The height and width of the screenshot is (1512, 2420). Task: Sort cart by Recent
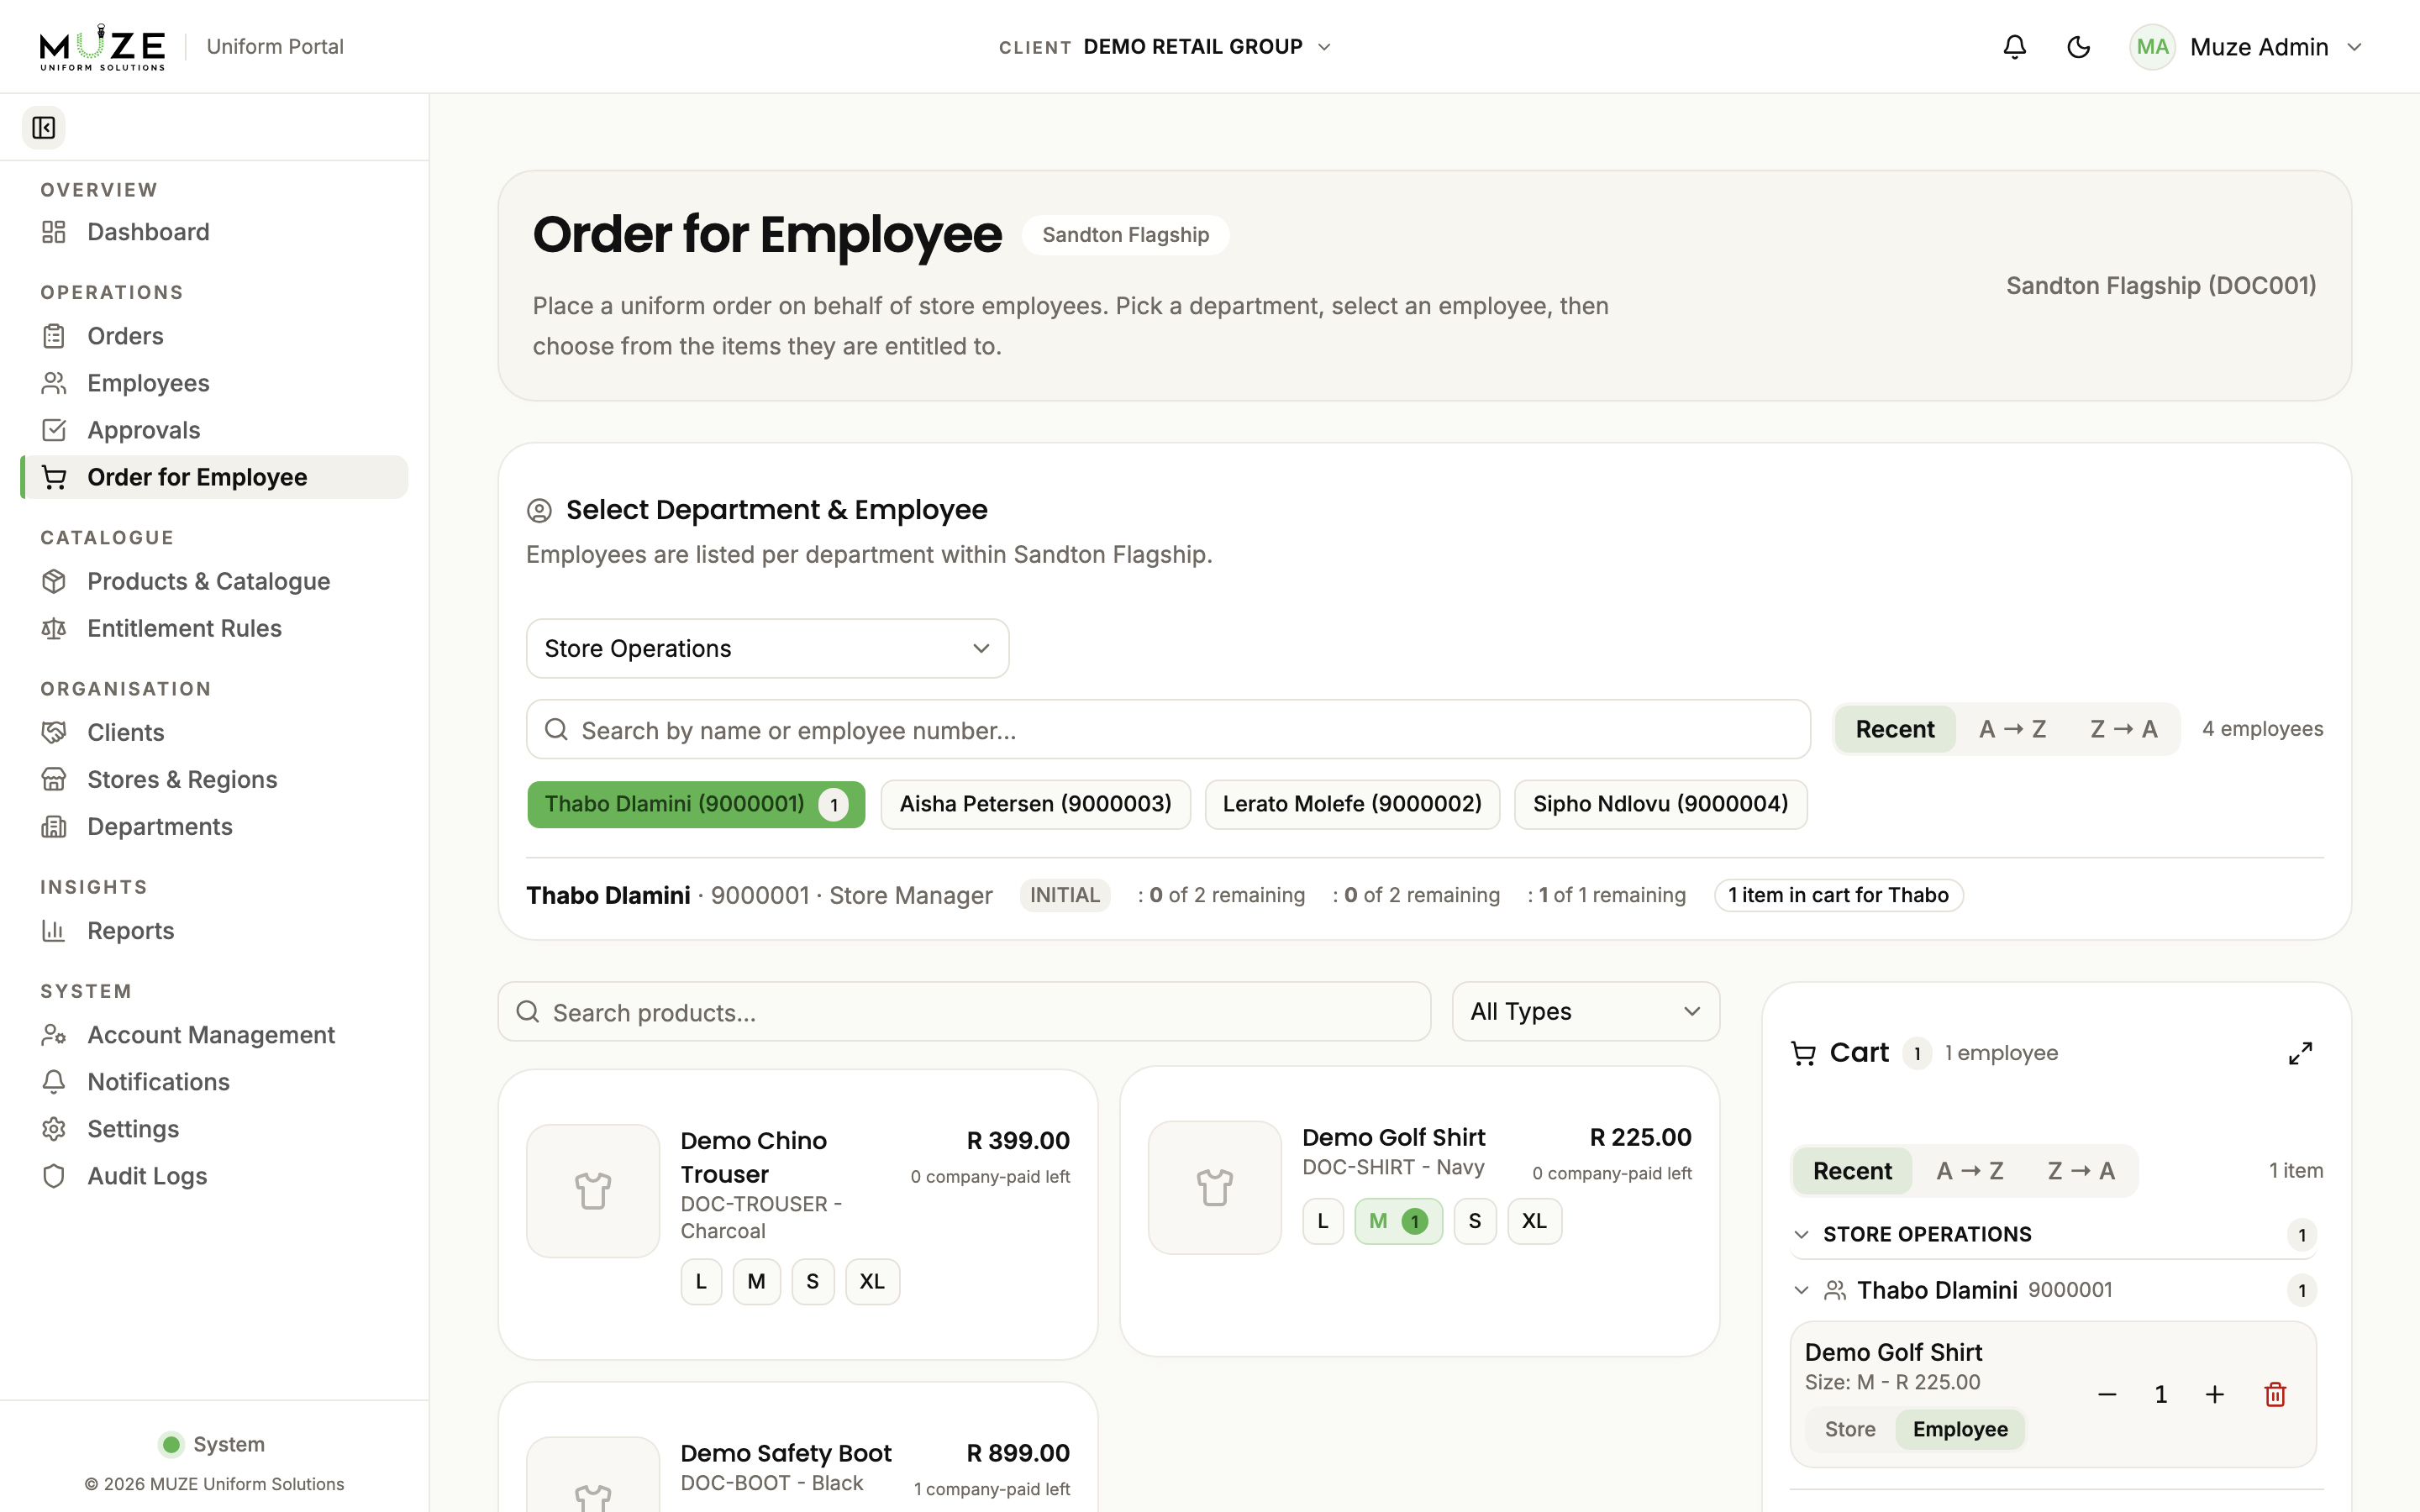point(1852,1171)
